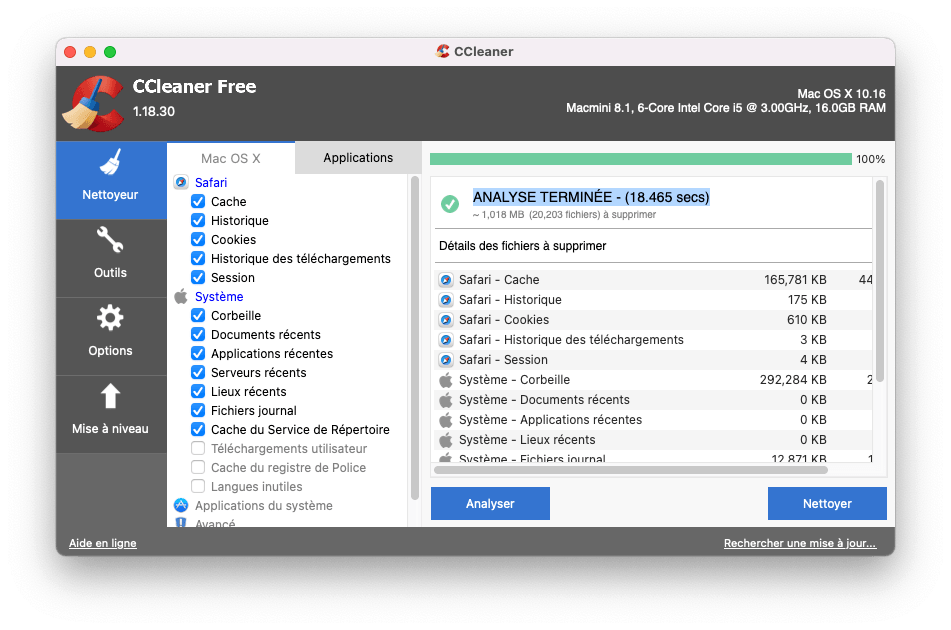Click Apple icon in Système - Applications récentes row

click(x=446, y=420)
